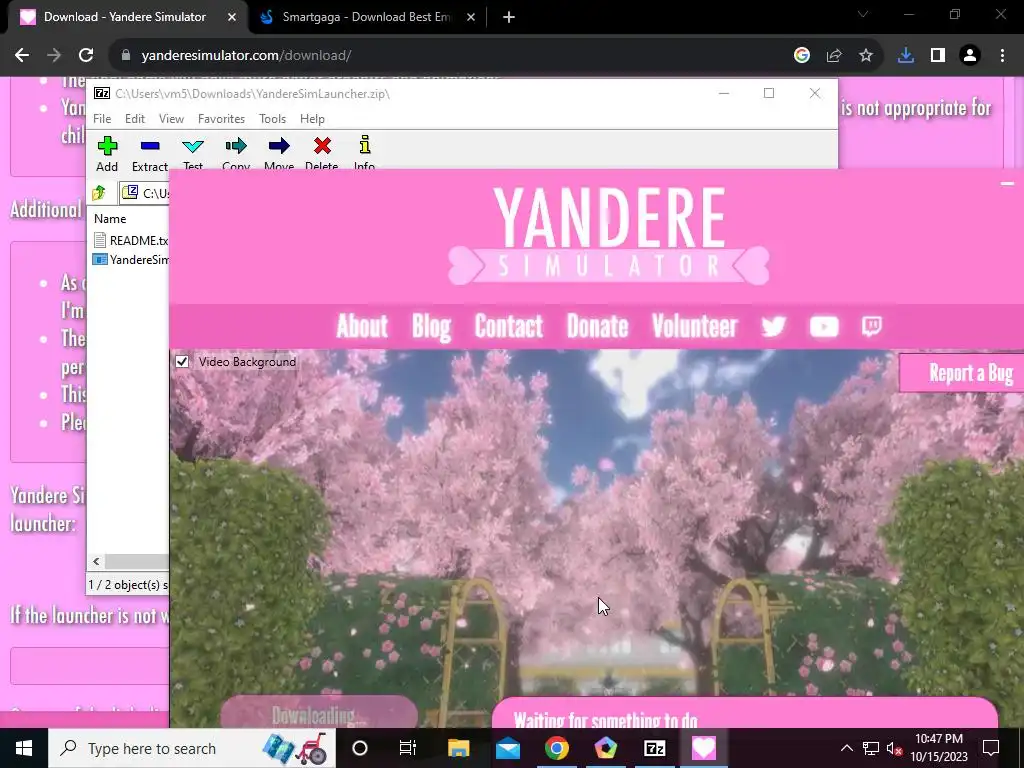Open the launcher's Twitch icon
This screenshot has width=1024, height=768.
(x=871, y=326)
